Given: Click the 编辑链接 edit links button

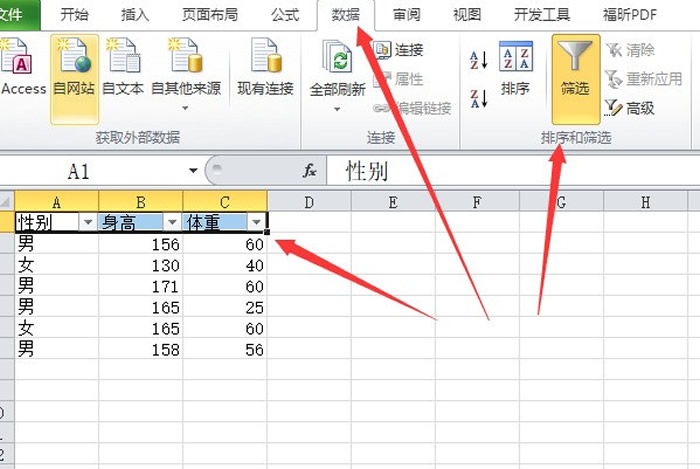Looking at the screenshot, I should [x=413, y=108].
